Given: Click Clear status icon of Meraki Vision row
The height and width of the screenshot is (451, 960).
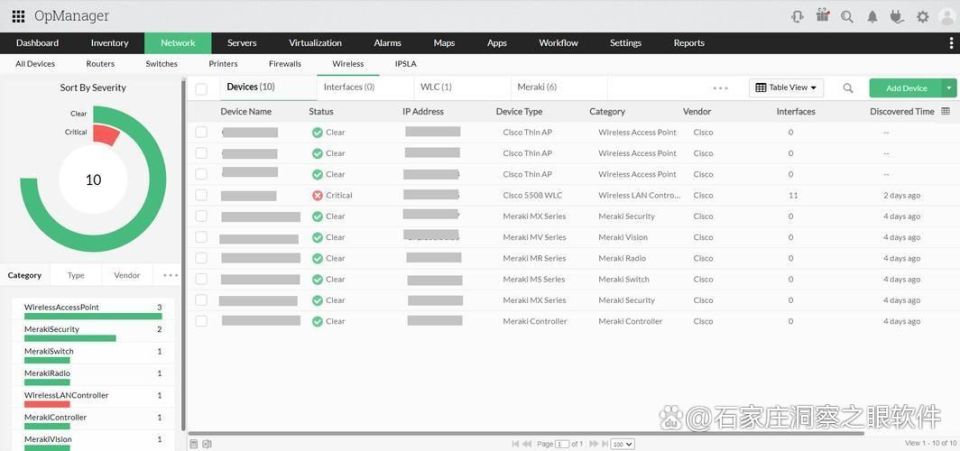Looking at the screenshot, I should pos(317,237).
